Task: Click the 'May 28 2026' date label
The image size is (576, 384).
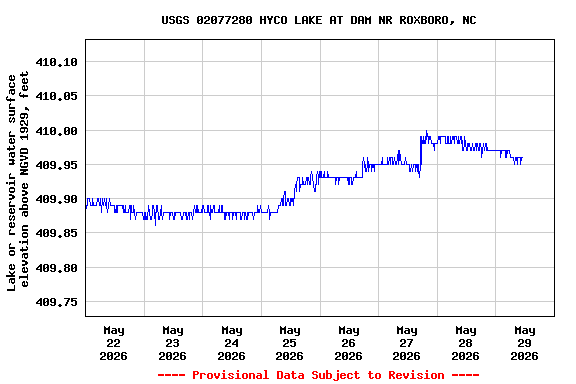Action: [x=465, y=343]
